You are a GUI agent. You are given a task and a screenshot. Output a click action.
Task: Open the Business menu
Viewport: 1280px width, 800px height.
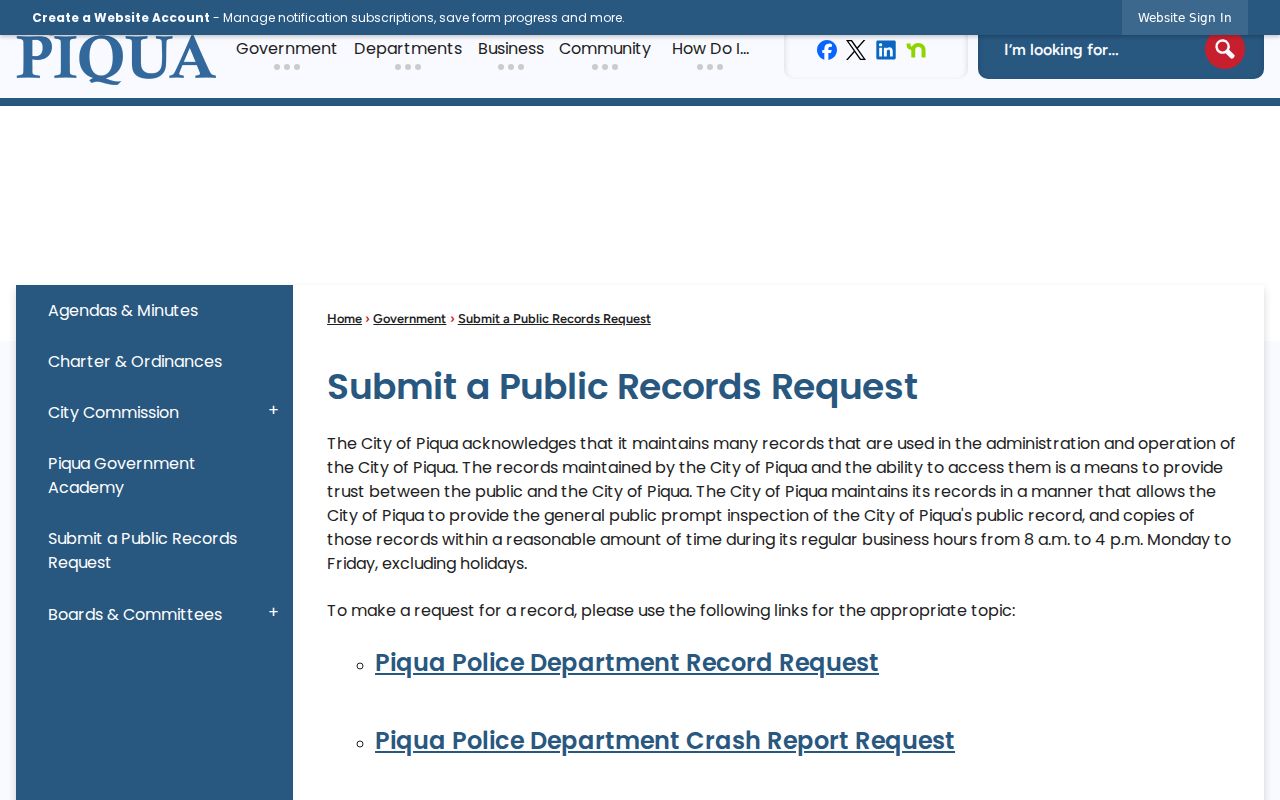click(511, 49)
